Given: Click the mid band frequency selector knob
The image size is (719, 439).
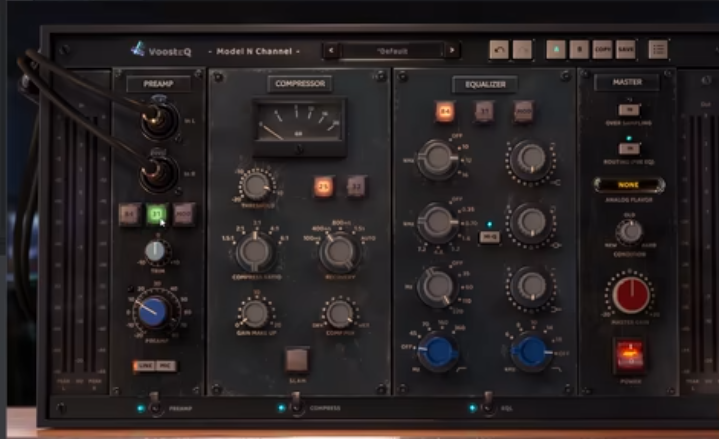Looking at the screenshot, I should coord(438,223).
